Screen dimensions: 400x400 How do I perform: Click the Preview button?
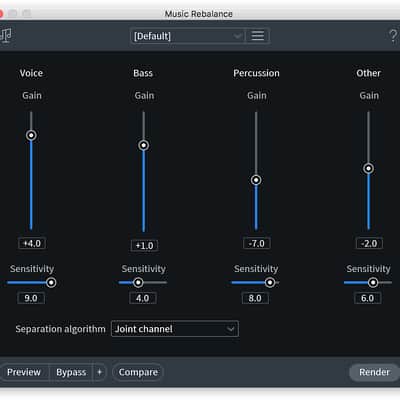pos(24,372)
